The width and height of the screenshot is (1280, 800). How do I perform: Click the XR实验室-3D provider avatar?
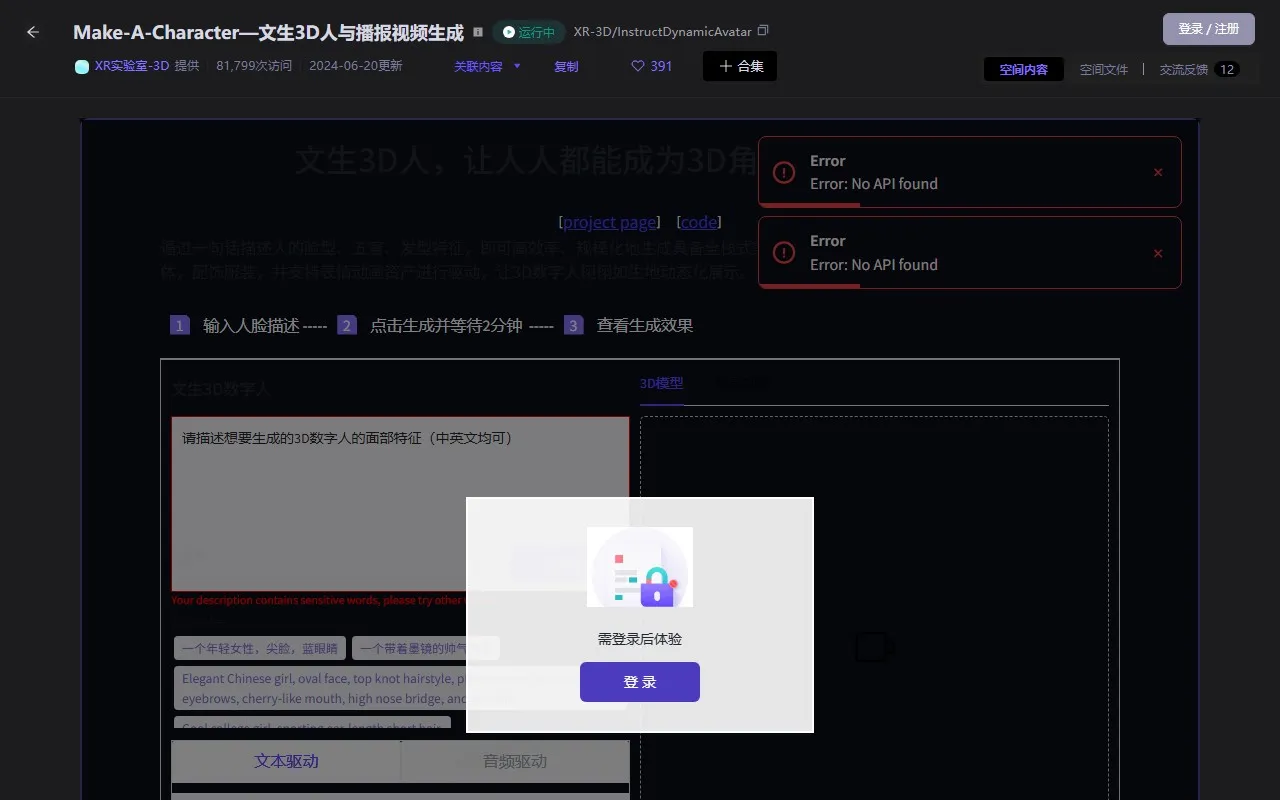[81, 66]
